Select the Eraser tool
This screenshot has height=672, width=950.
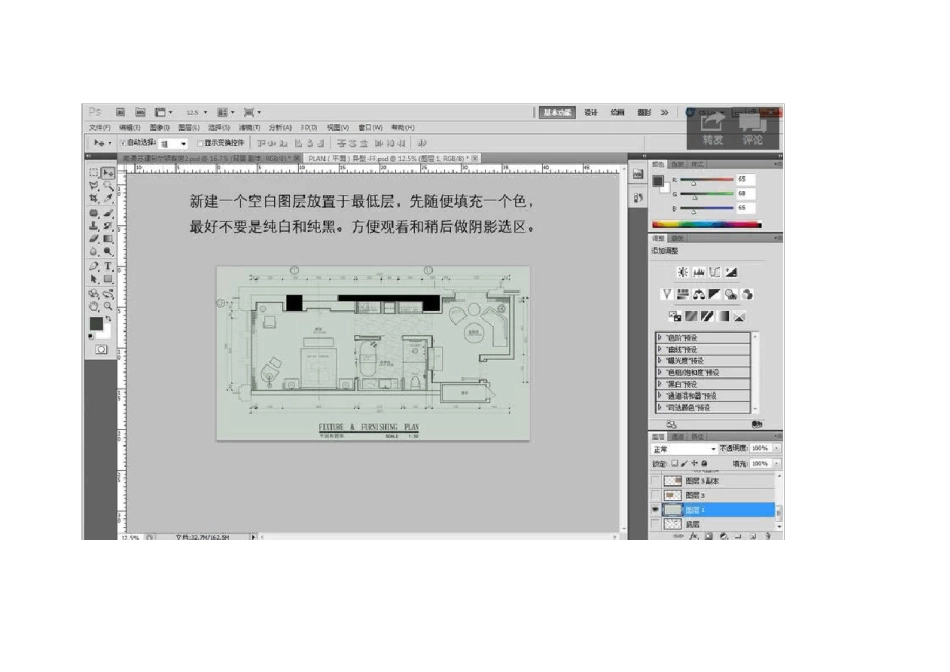[x=94, y=239]
